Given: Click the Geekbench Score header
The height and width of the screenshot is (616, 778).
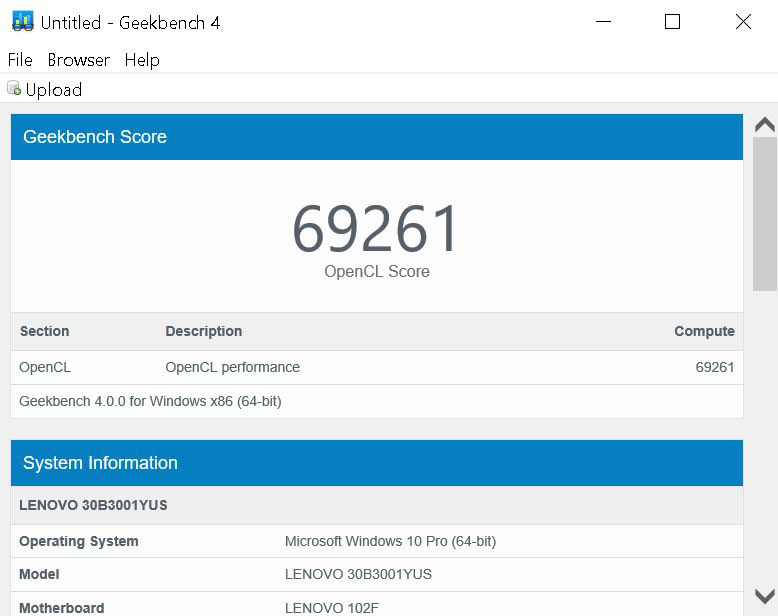Looking at the screenshot, I should (377, 137).
